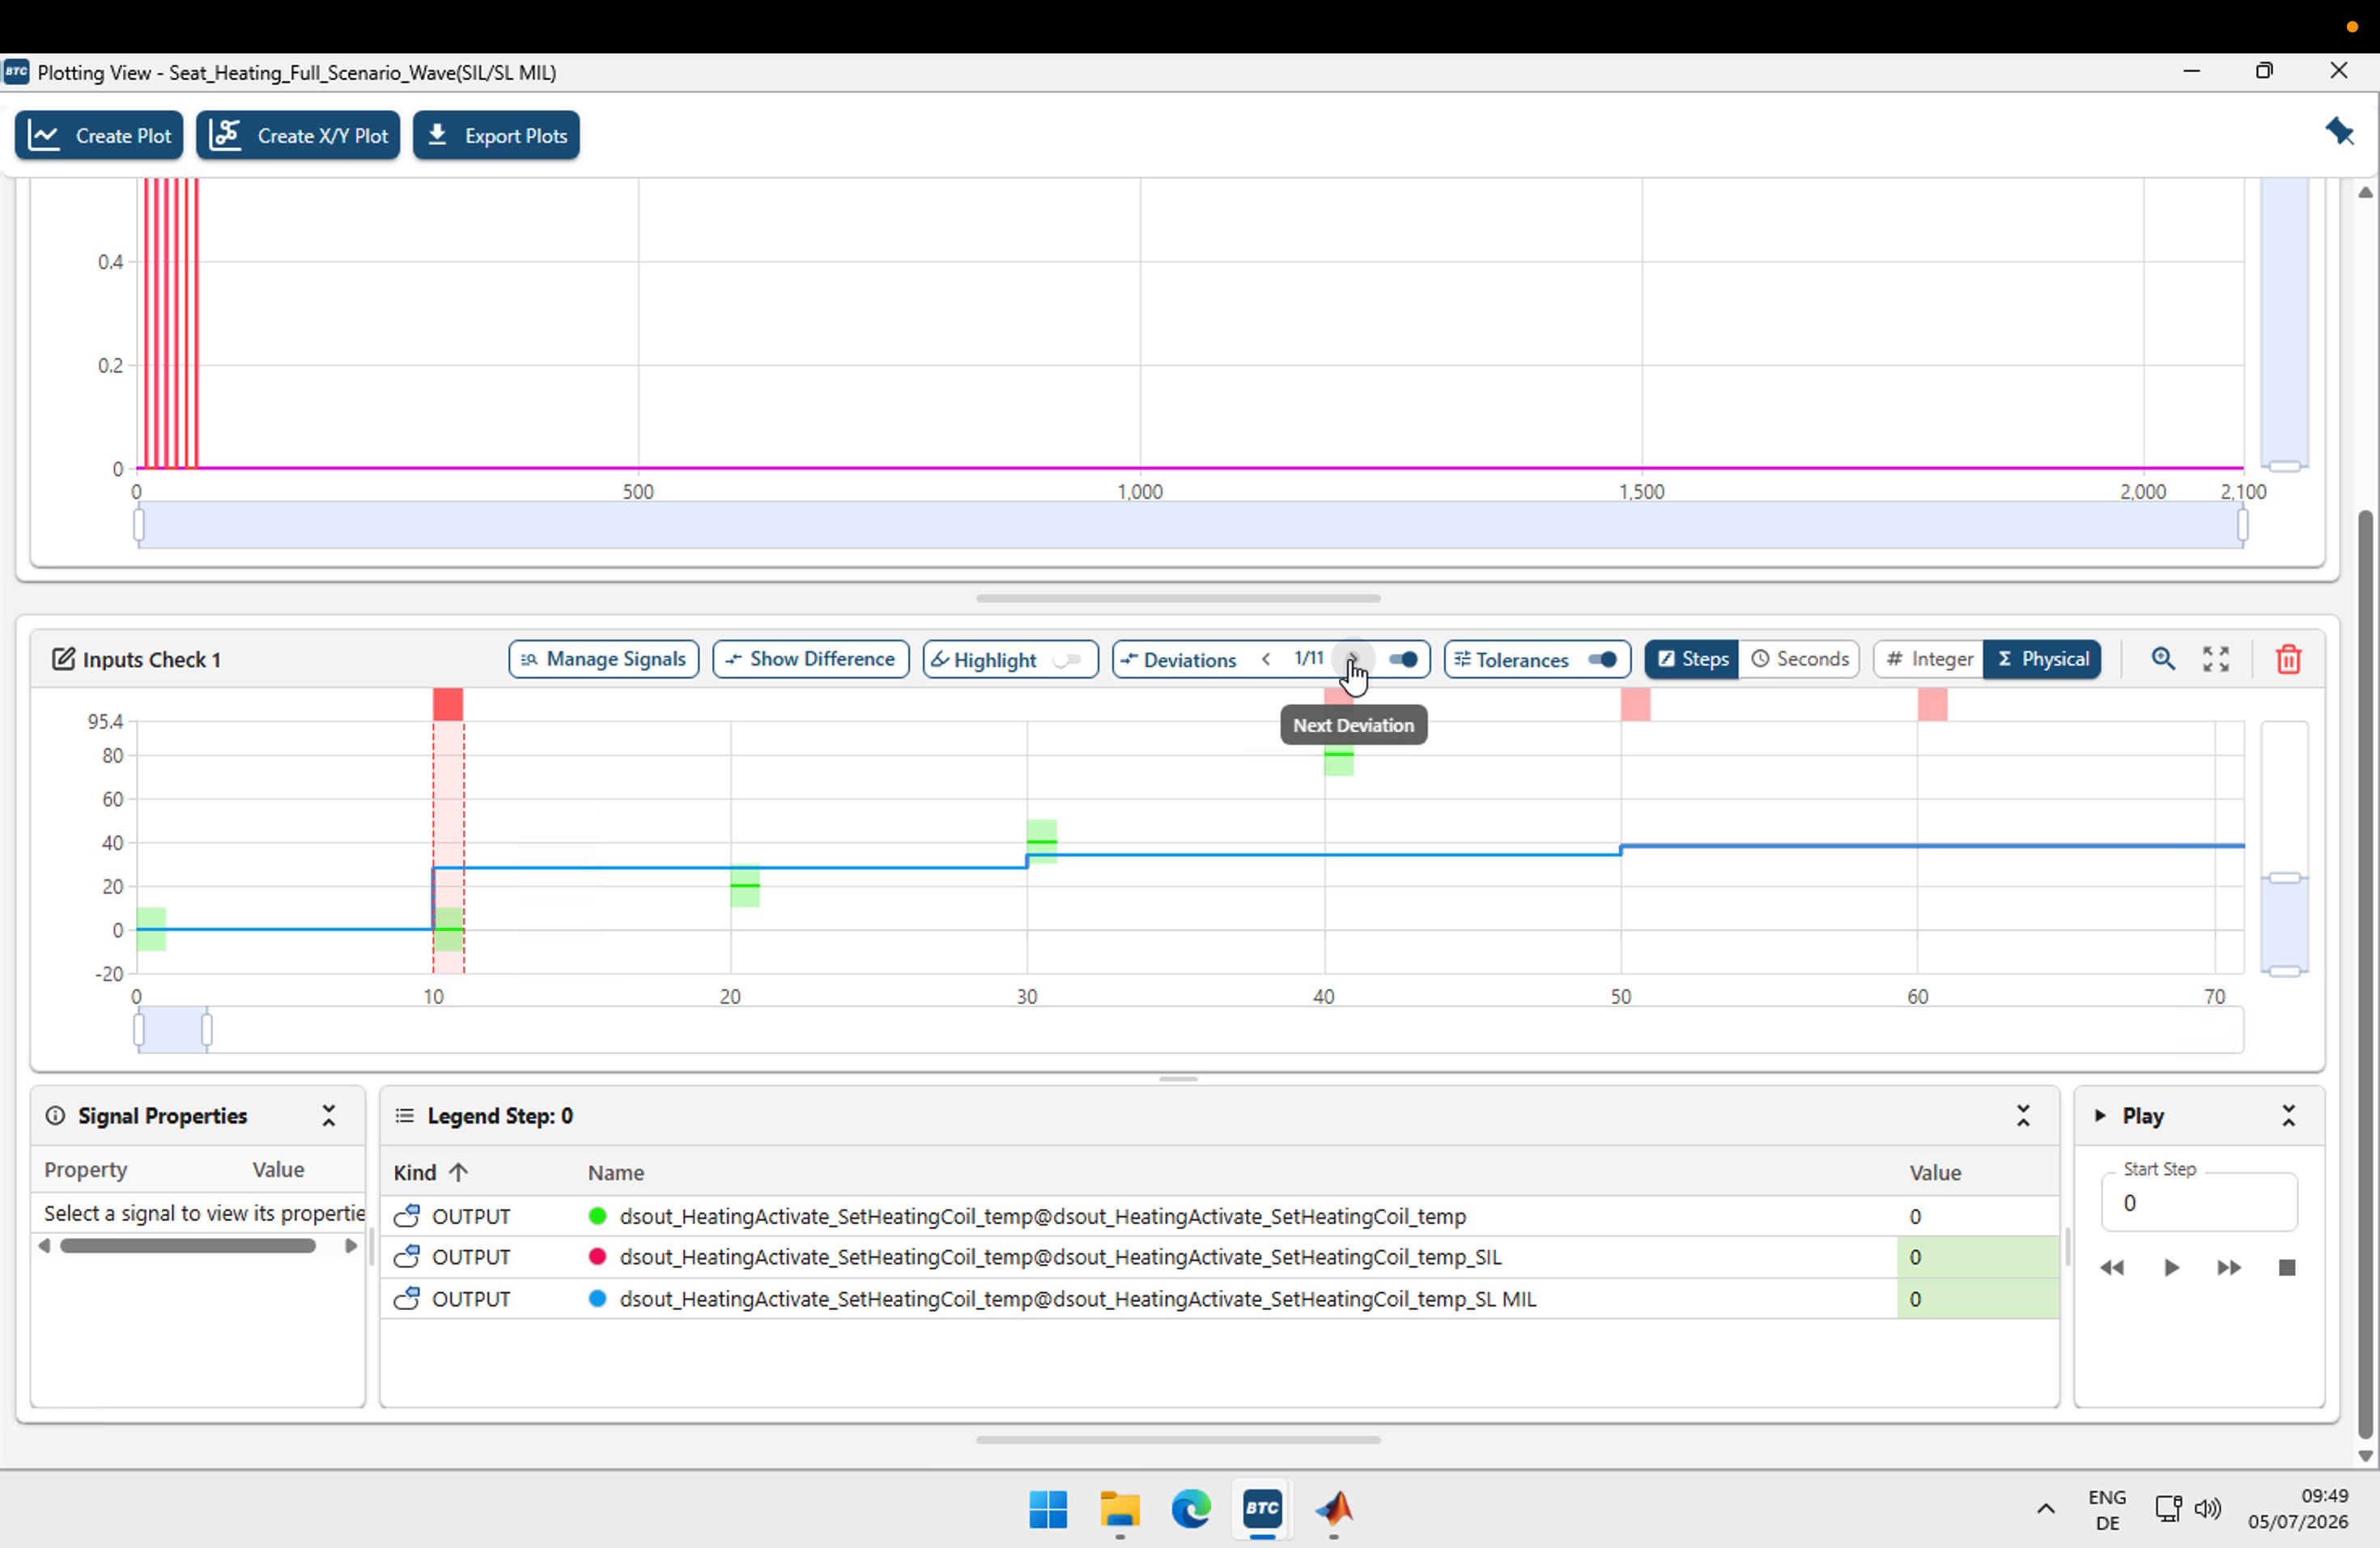This screenshot has height=1548, width=2380.
Task: Click the volume speaker tray icon
Action: [x=2207, y=1509]
